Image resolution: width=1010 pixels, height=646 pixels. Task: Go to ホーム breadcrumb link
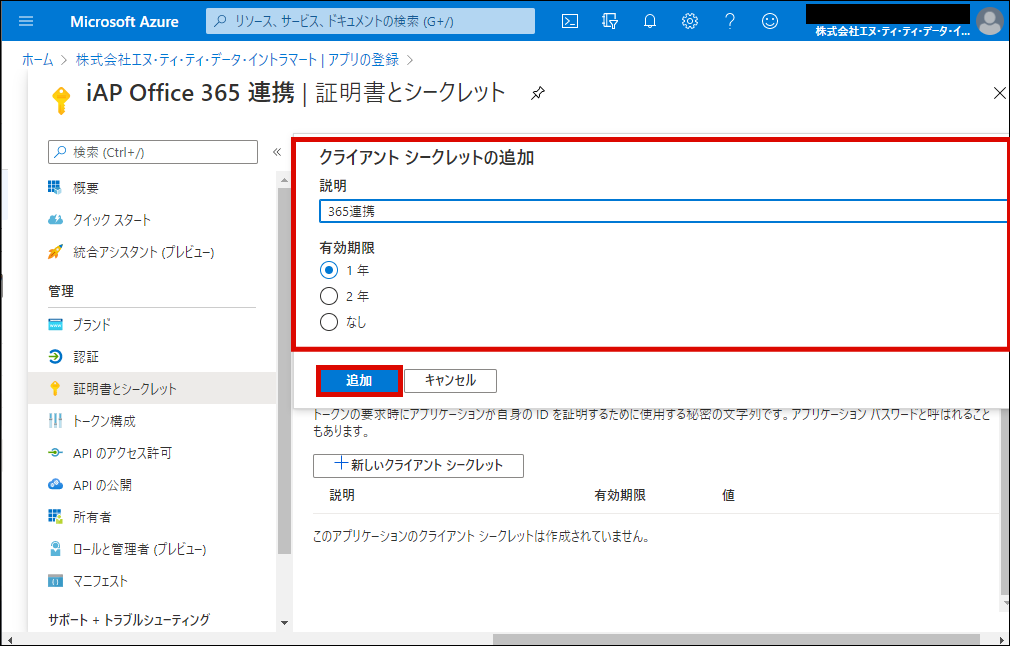tap(37, 60)
